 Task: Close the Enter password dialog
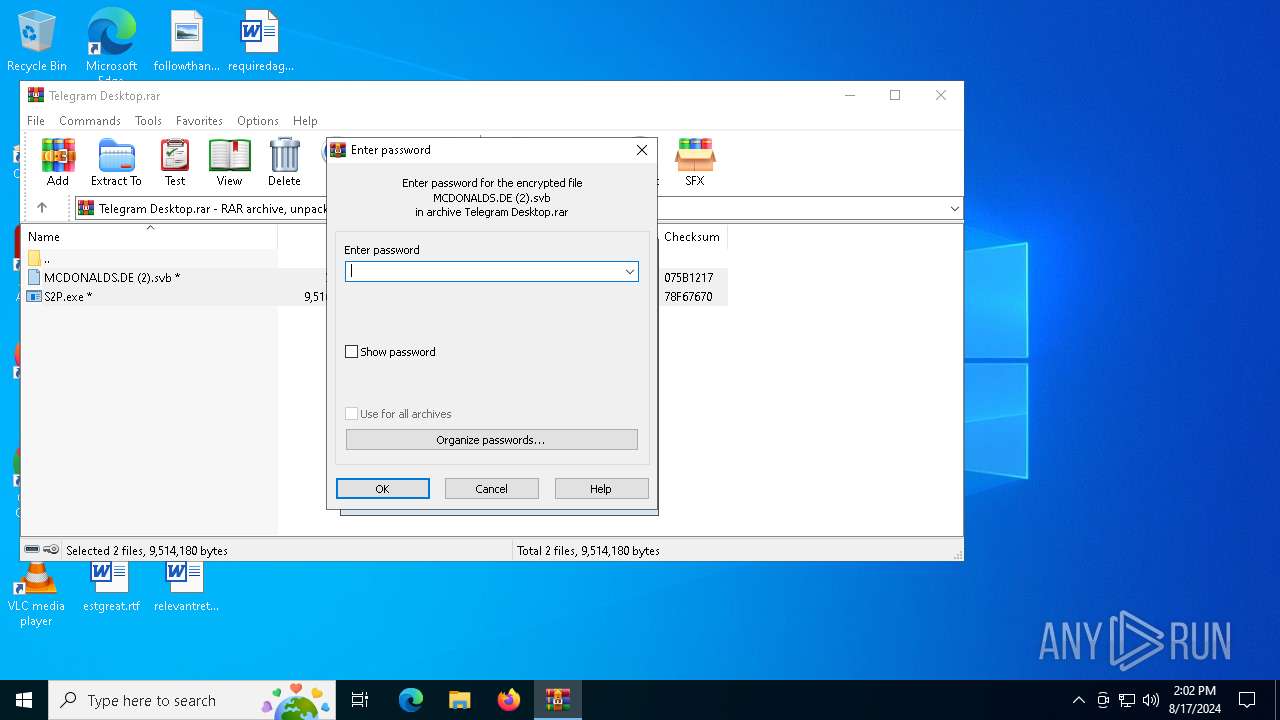642,150
